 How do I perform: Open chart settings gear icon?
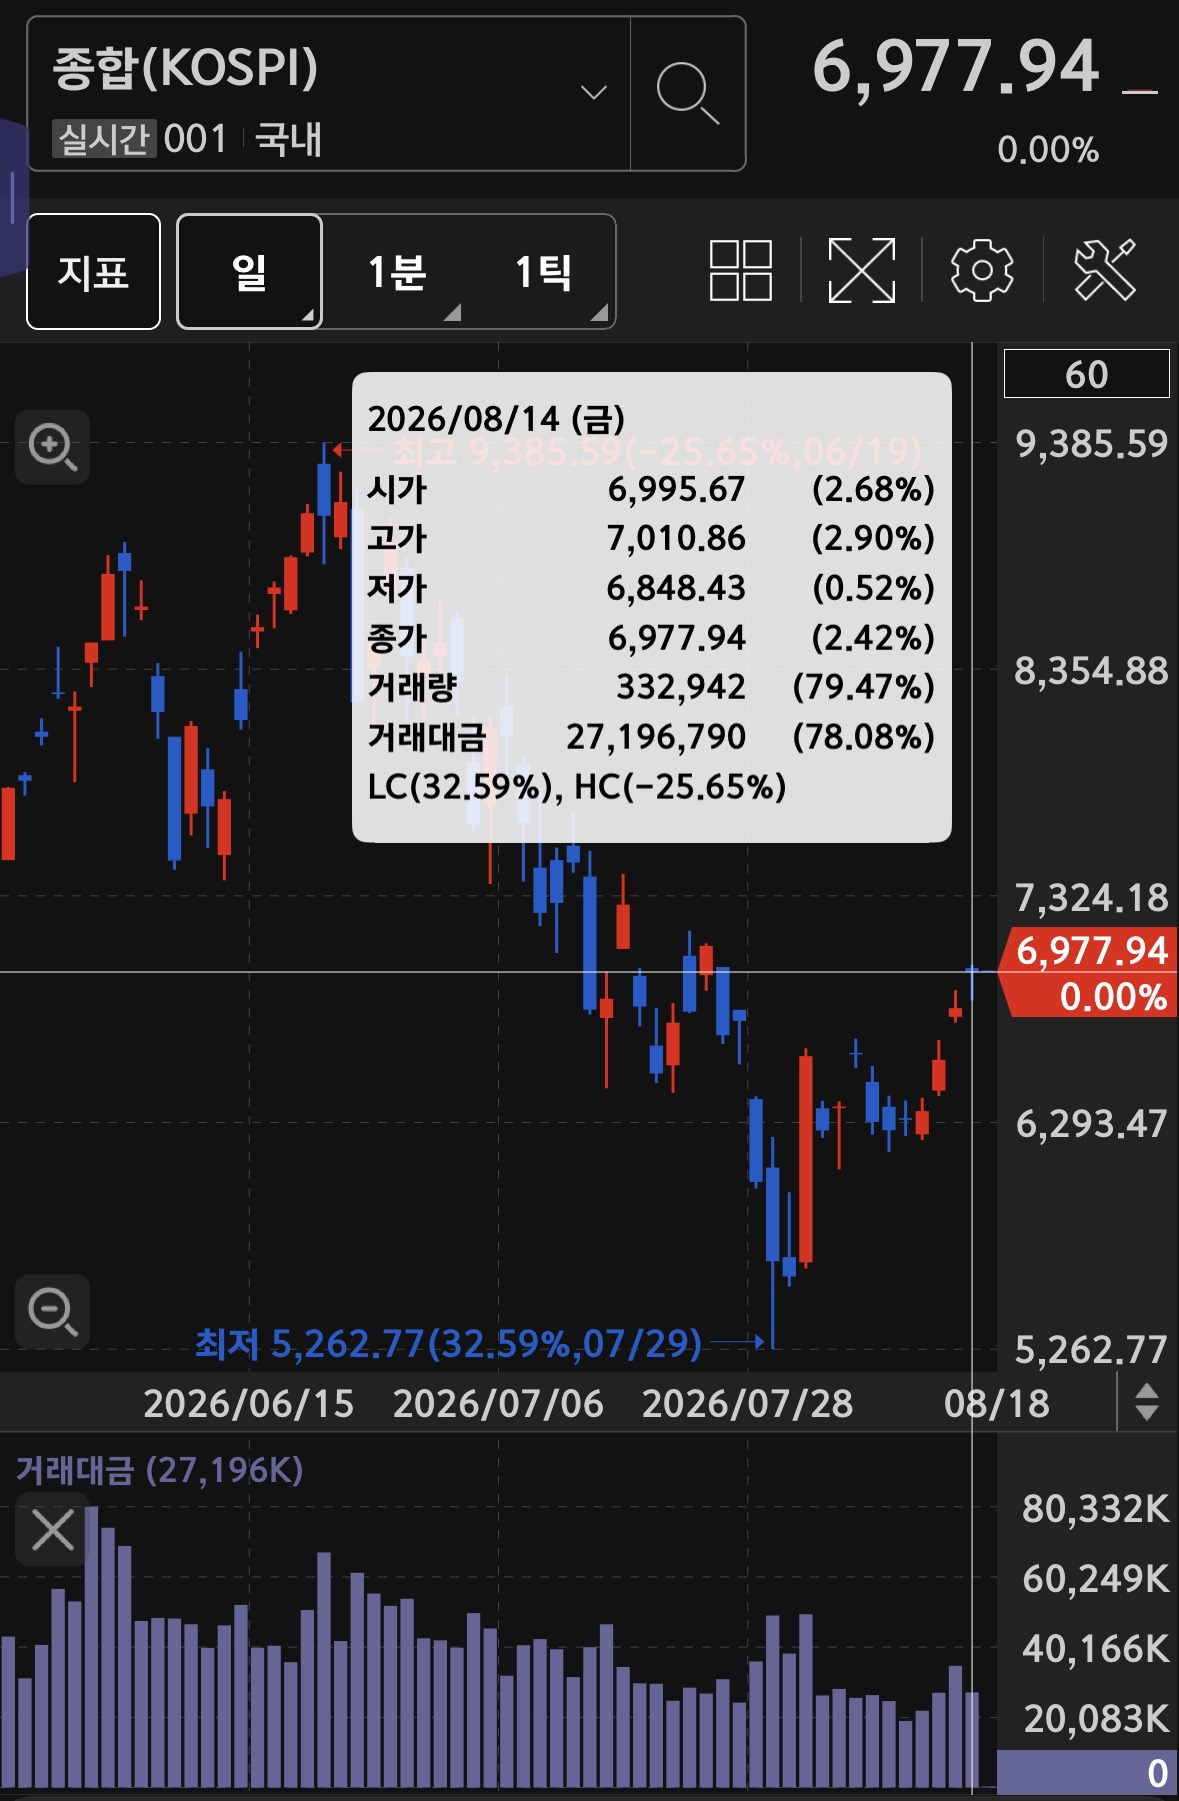(981, 270)
